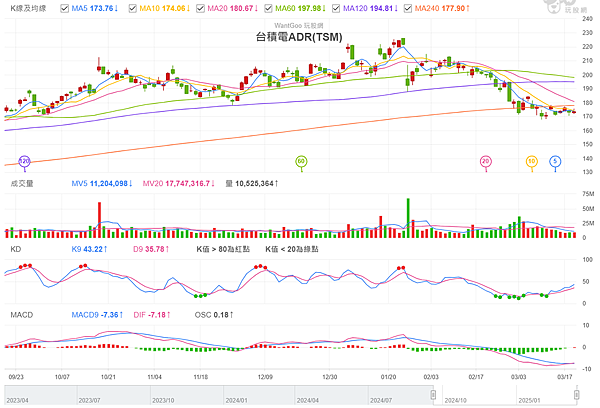This screenshot has width=600, height=408.
Task: Click the 09/23 date axis label
Action: pyautogui.click(x=16, y=377)
